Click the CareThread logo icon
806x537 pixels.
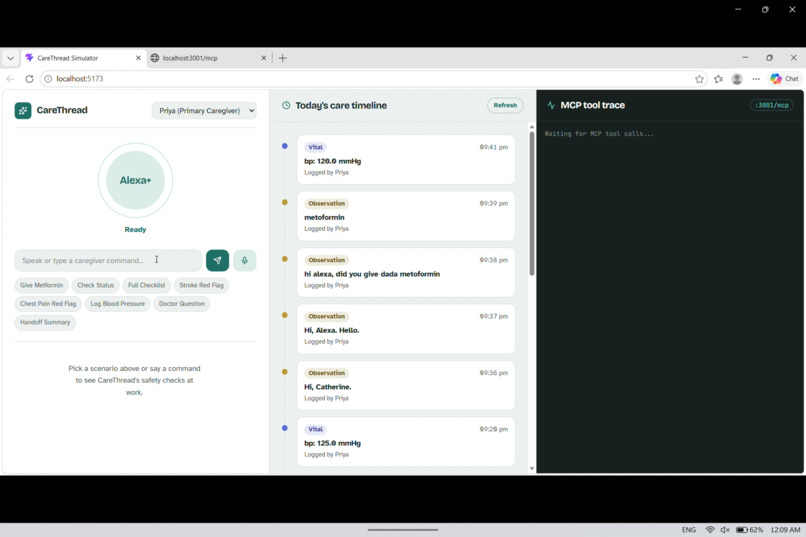23,110
